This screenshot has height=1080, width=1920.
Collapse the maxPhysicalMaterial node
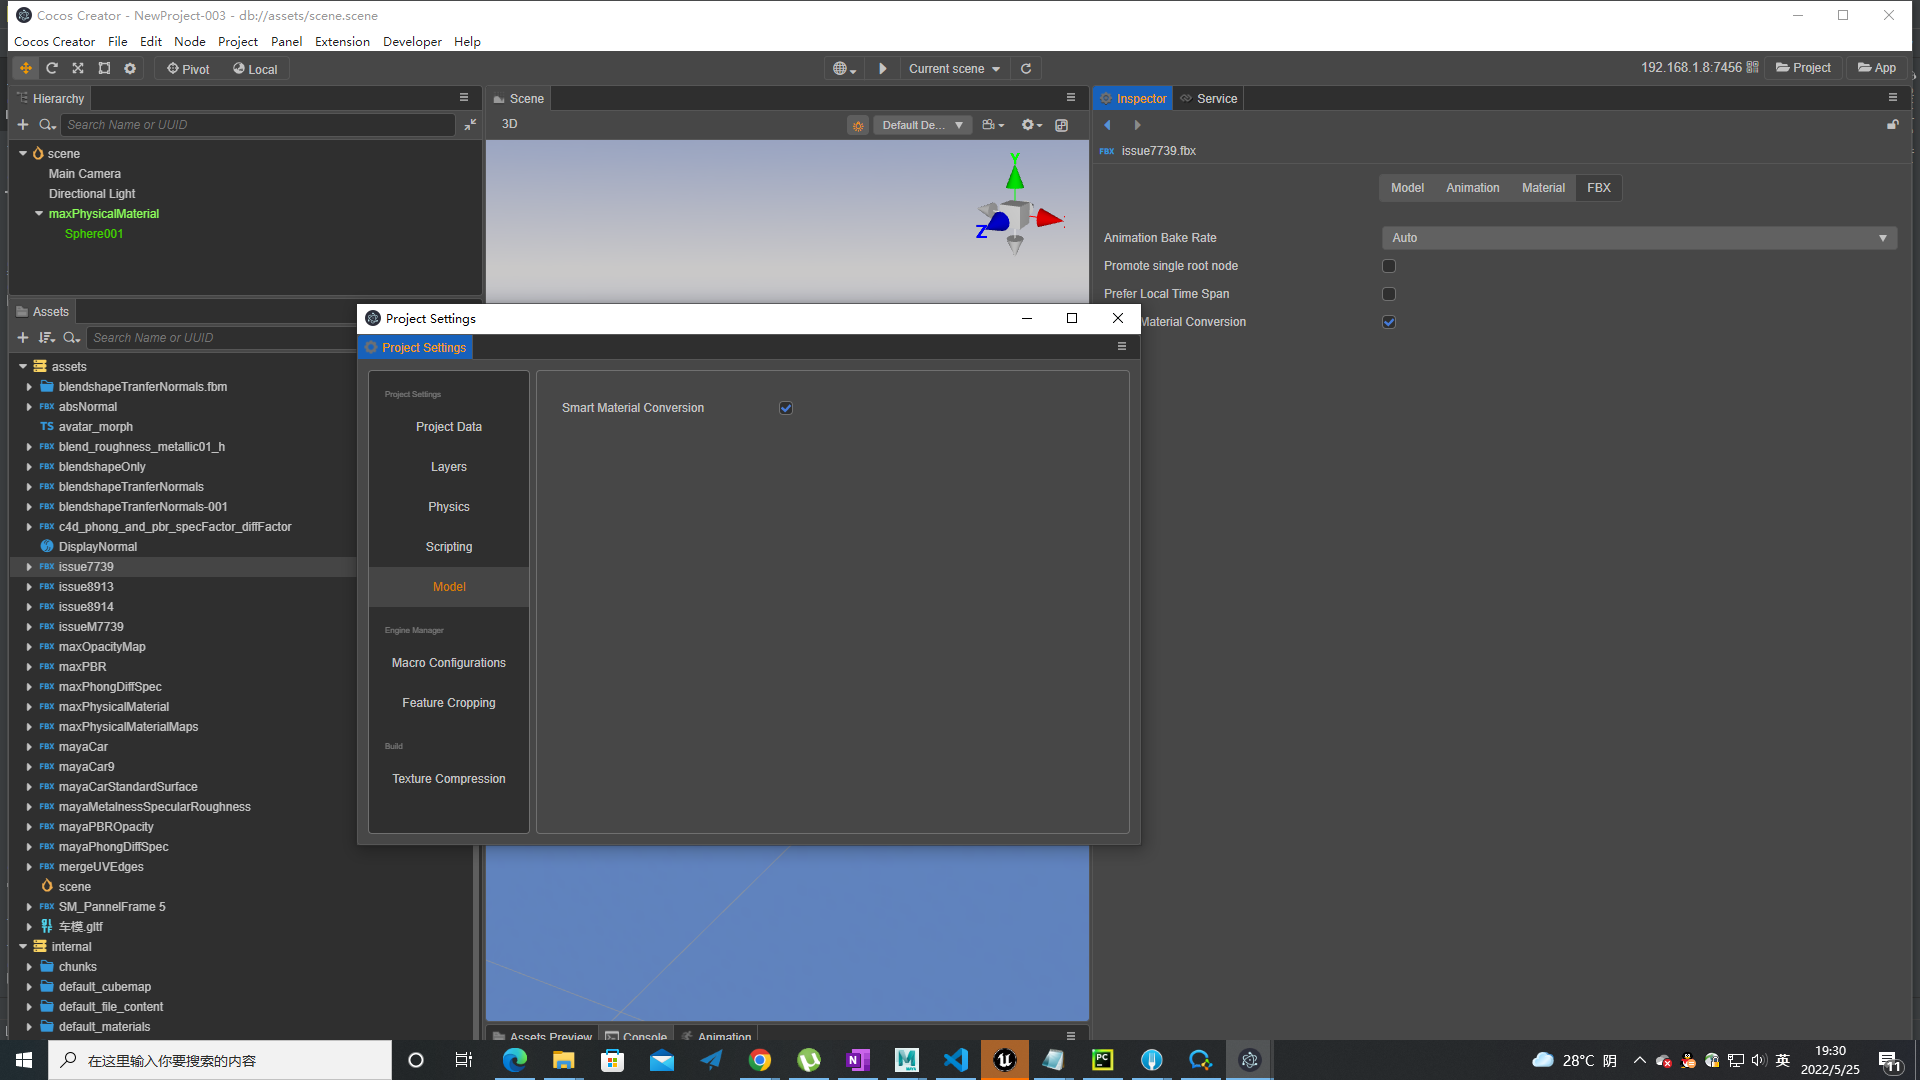pyautogui.click(x=39, y=213)
